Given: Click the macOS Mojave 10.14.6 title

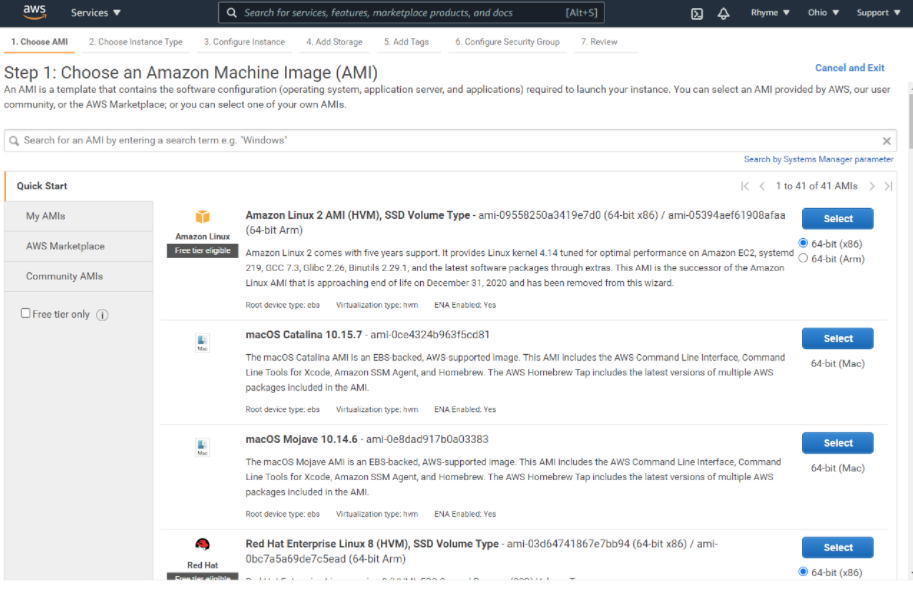Looking at the screenshot, I should 301,439.
